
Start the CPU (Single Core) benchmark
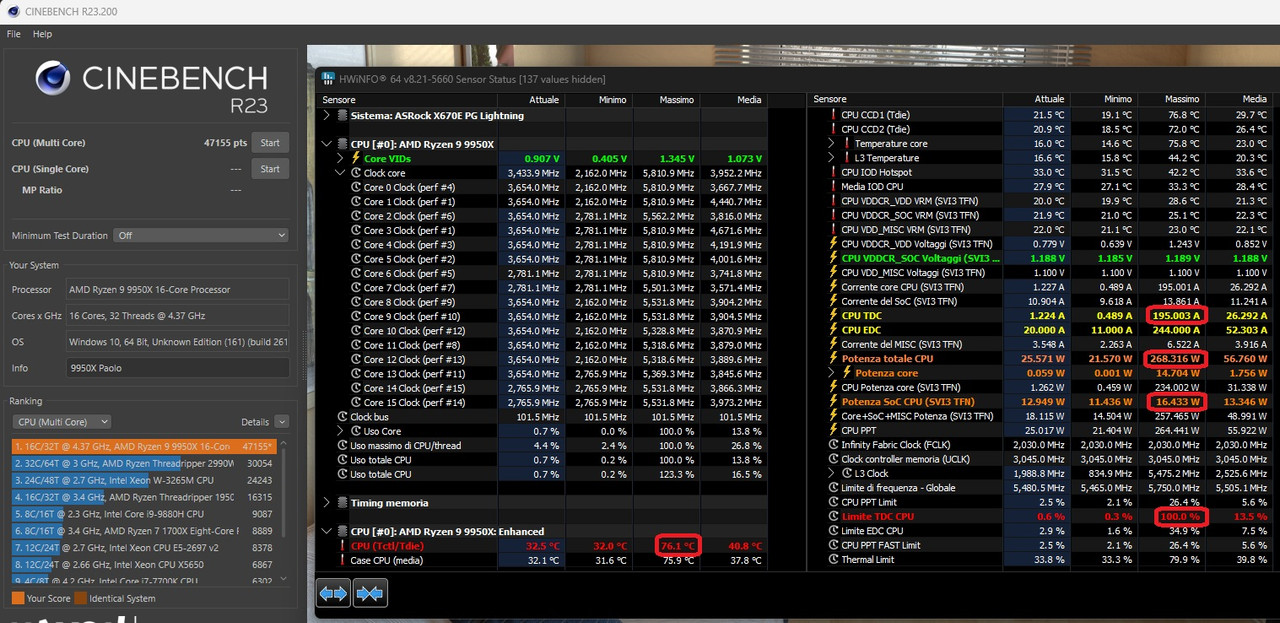[x=270, y=169]
